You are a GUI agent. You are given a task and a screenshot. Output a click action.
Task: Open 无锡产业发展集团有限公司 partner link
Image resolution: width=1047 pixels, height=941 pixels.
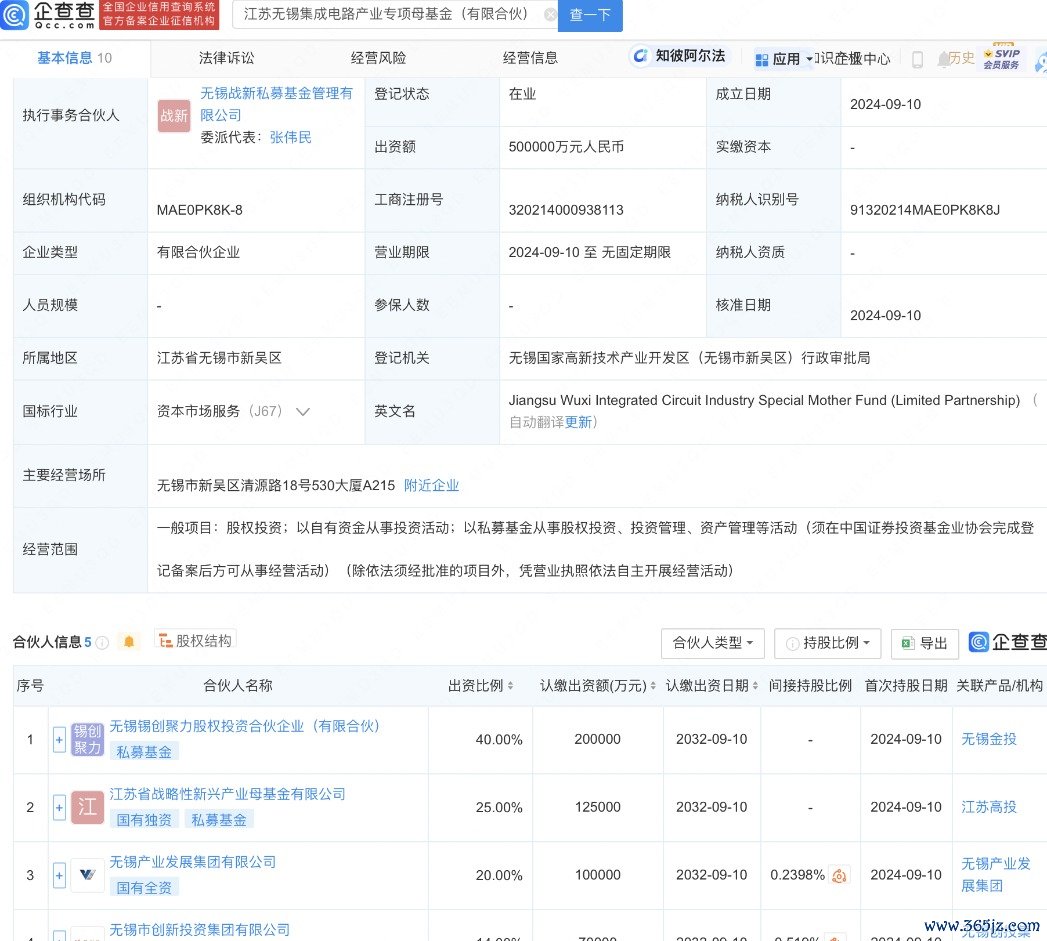[193, 862]
